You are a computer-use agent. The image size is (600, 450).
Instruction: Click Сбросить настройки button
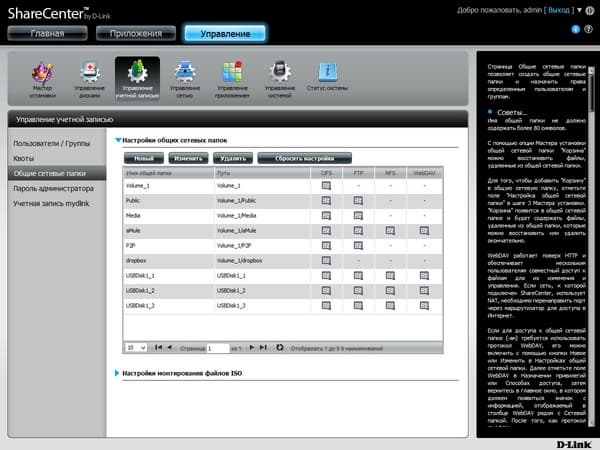pyautogui.click(x=305, y=158)
